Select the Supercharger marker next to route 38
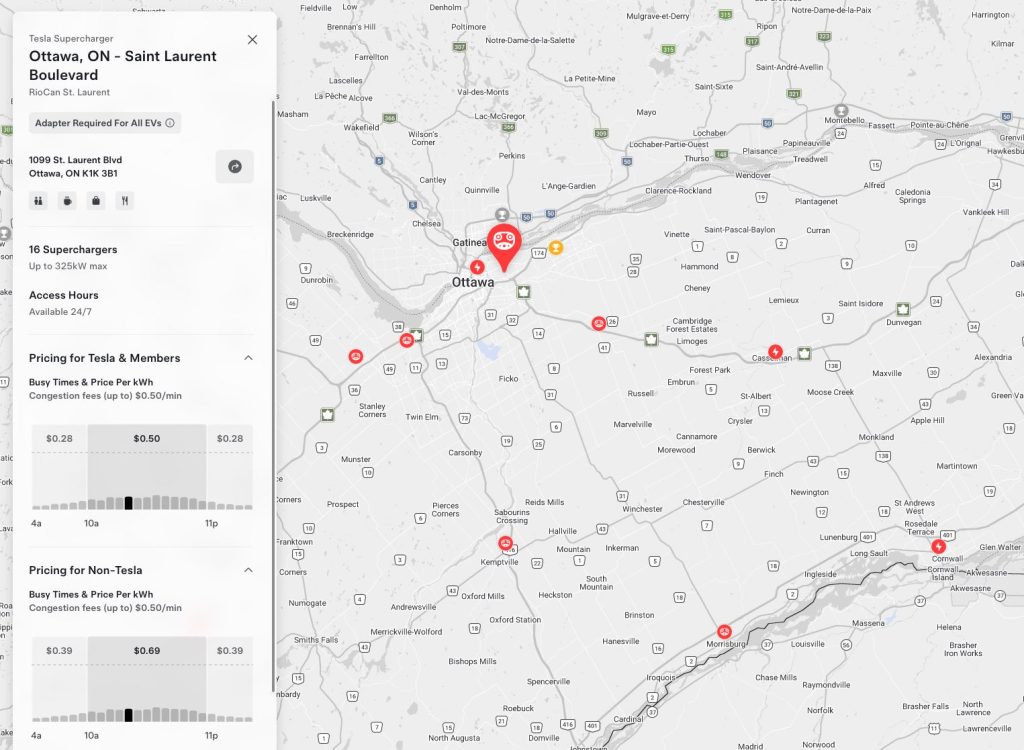This screenshot has height=750, width=1024. [x=406, y=340]
